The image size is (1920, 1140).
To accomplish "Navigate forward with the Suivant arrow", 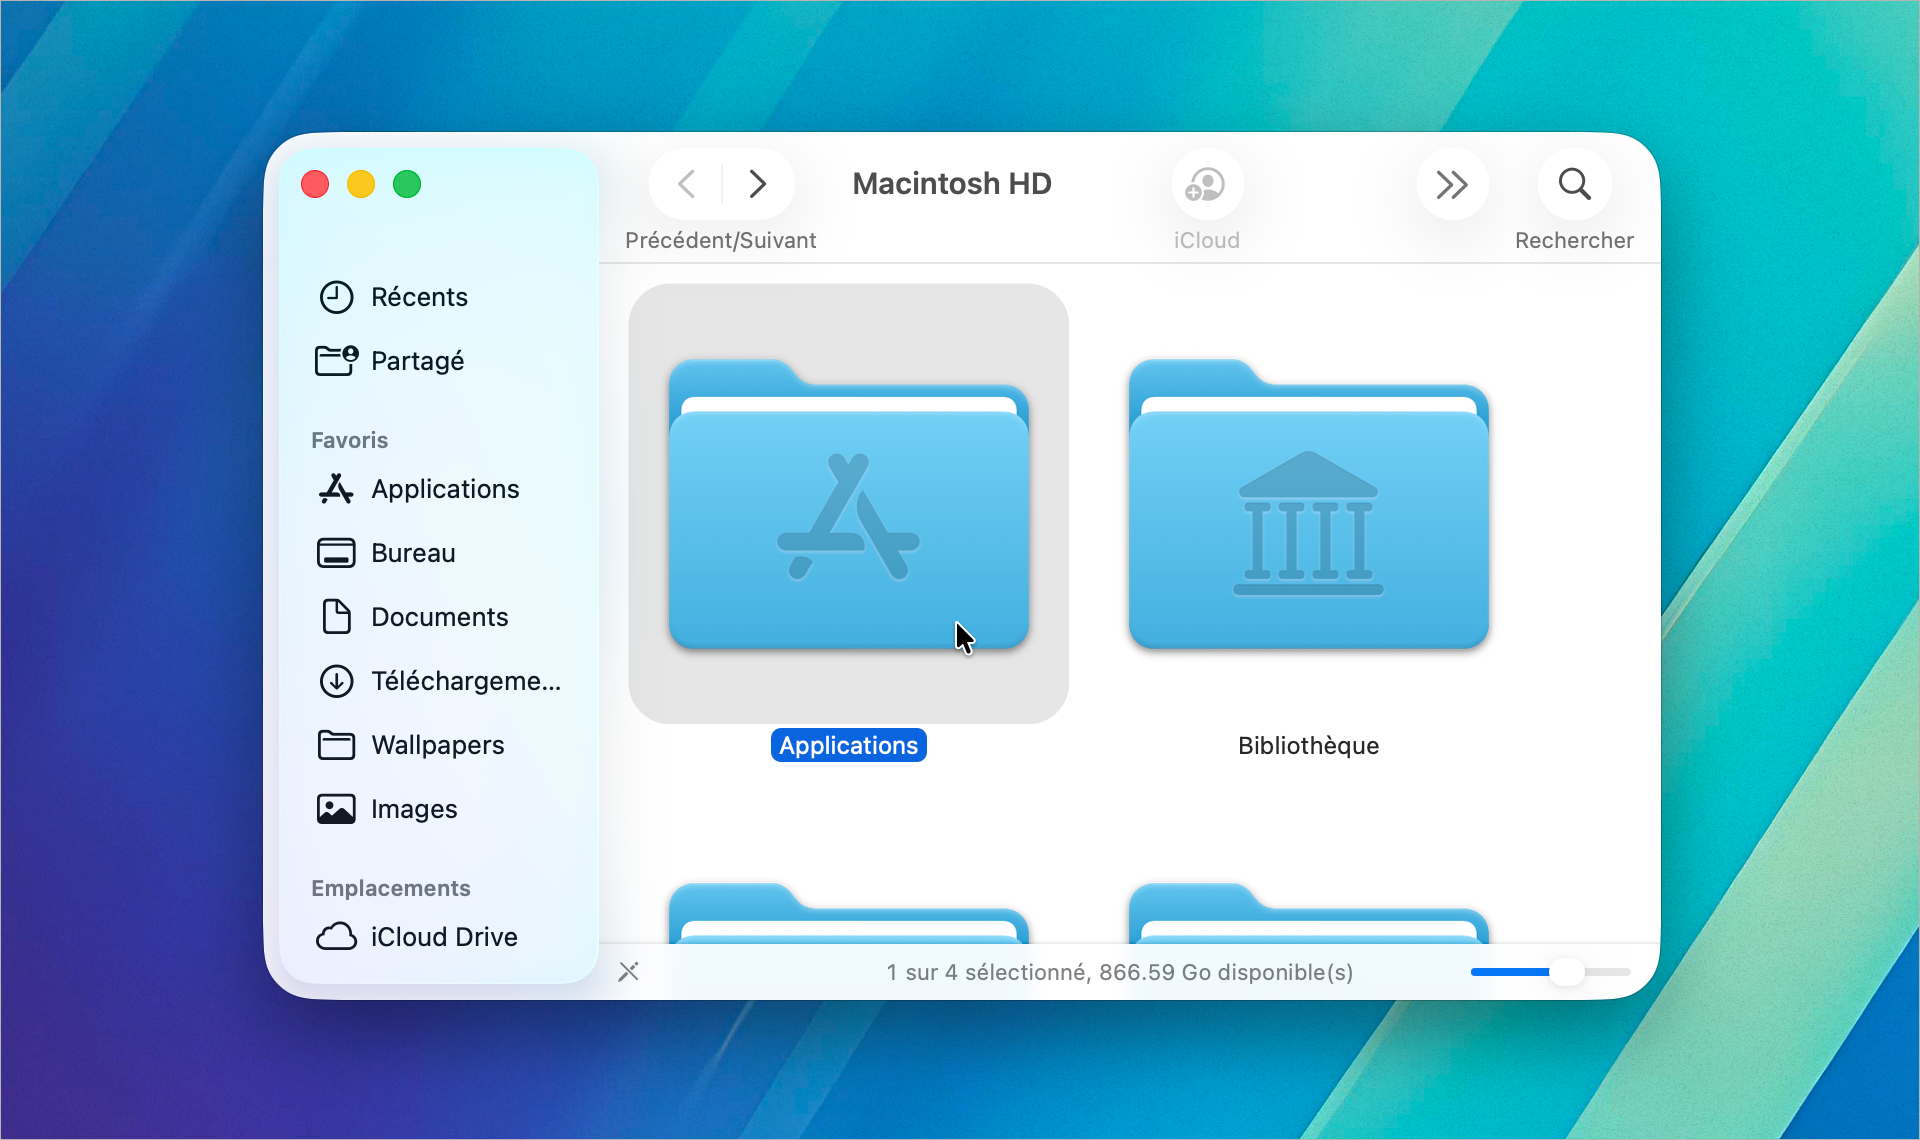I will pos(757,183).
